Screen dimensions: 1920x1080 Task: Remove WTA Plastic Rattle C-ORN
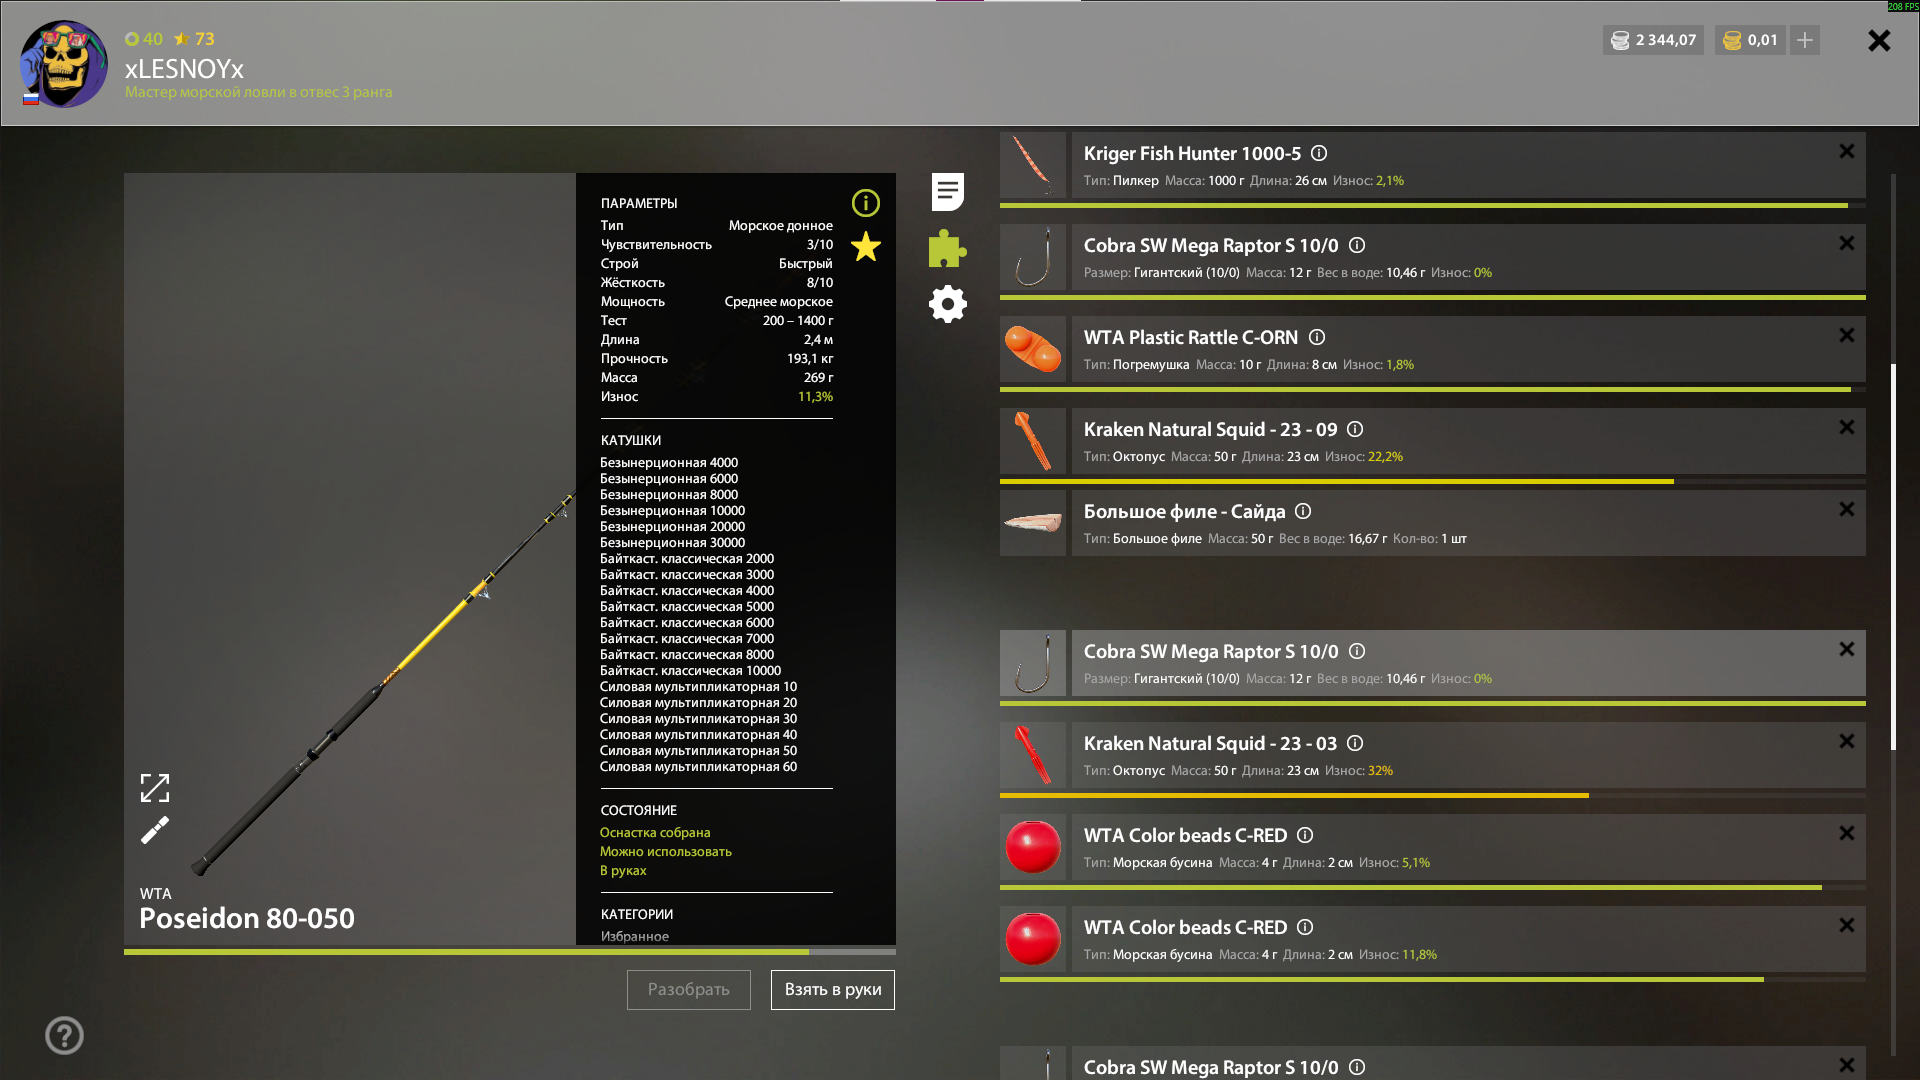pos(1847,335)
